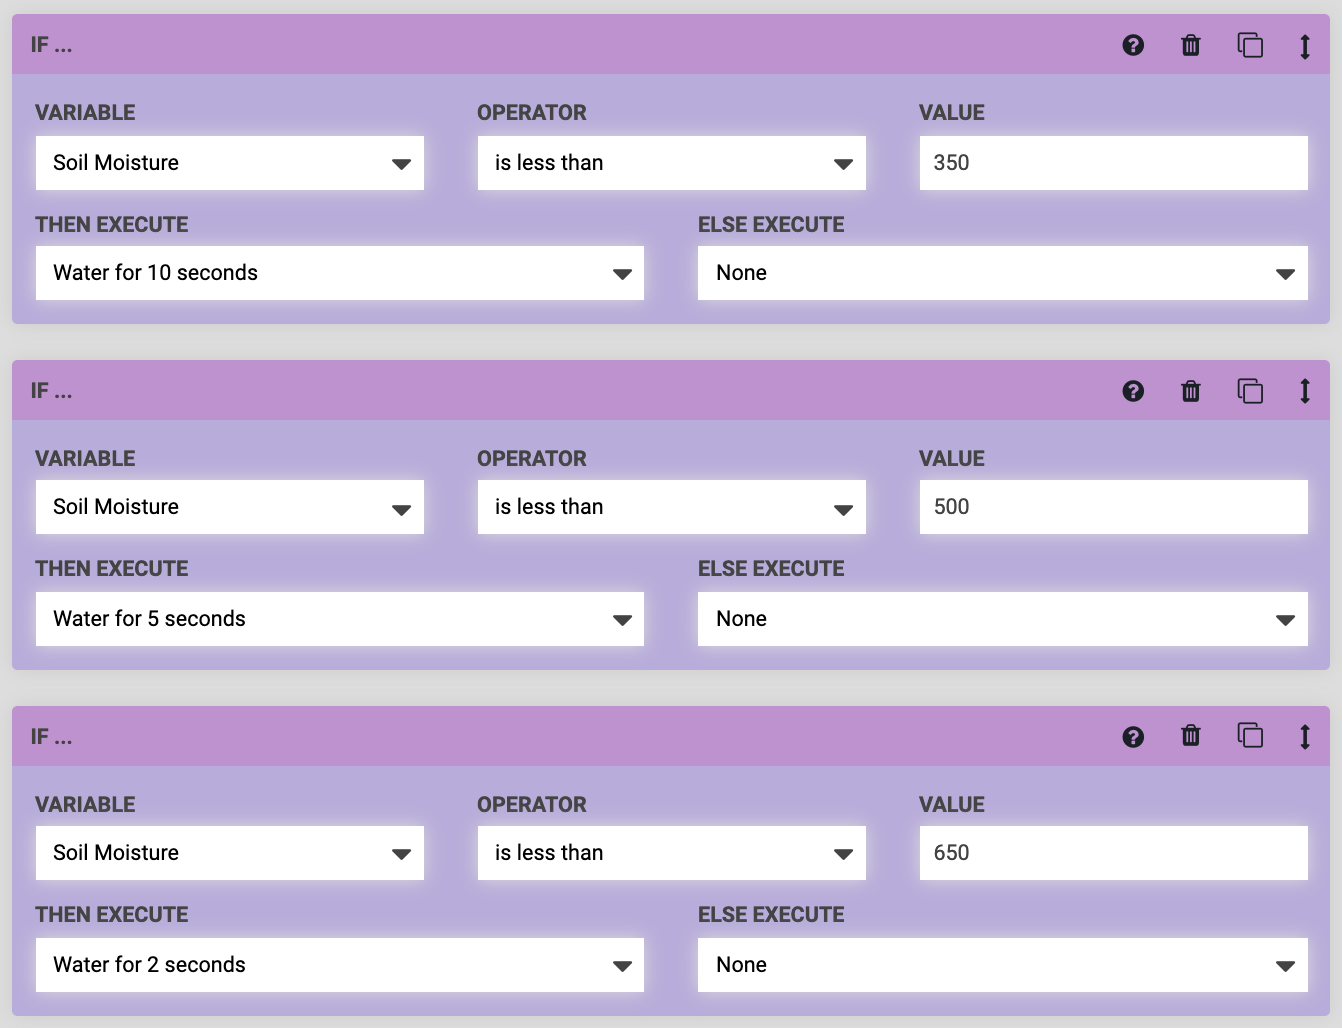Open help for the third IF rule
1342x1028 pixels.
[1133, 737]
